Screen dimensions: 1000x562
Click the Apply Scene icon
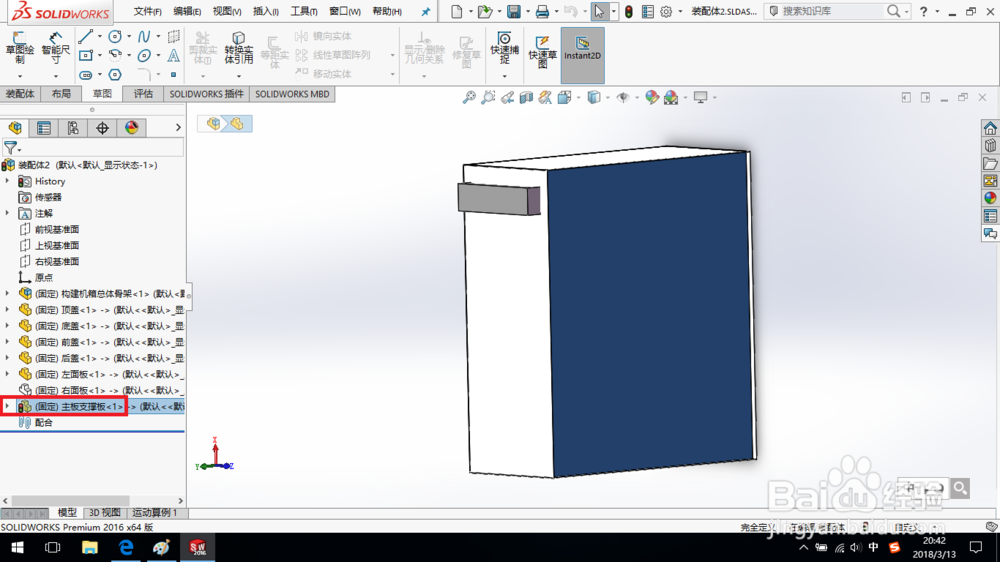tap(671, 97)
